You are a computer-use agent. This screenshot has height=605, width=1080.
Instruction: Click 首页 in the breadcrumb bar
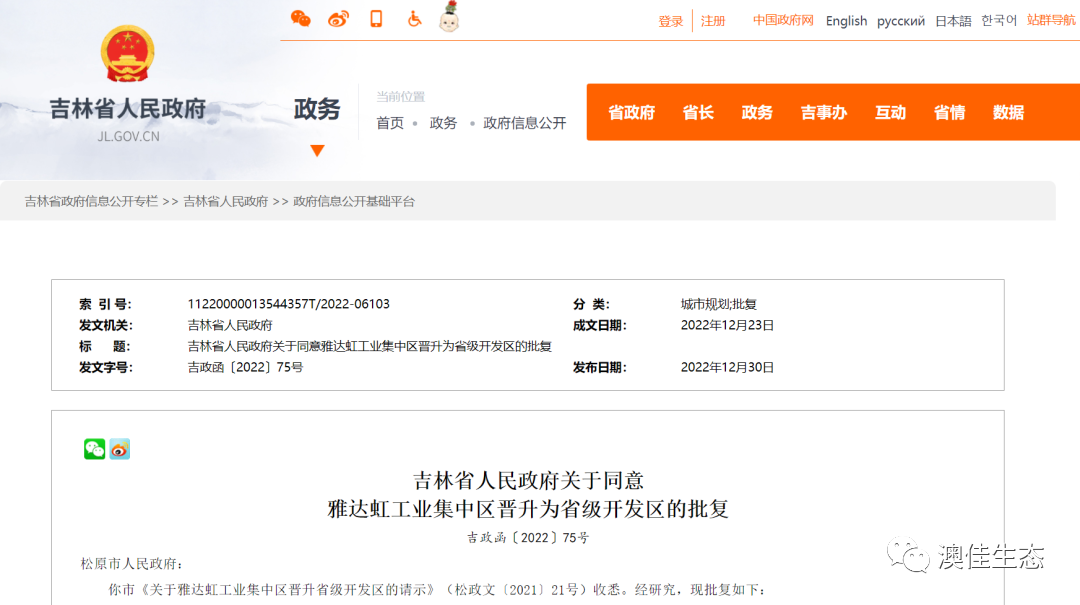pos(389,123)
